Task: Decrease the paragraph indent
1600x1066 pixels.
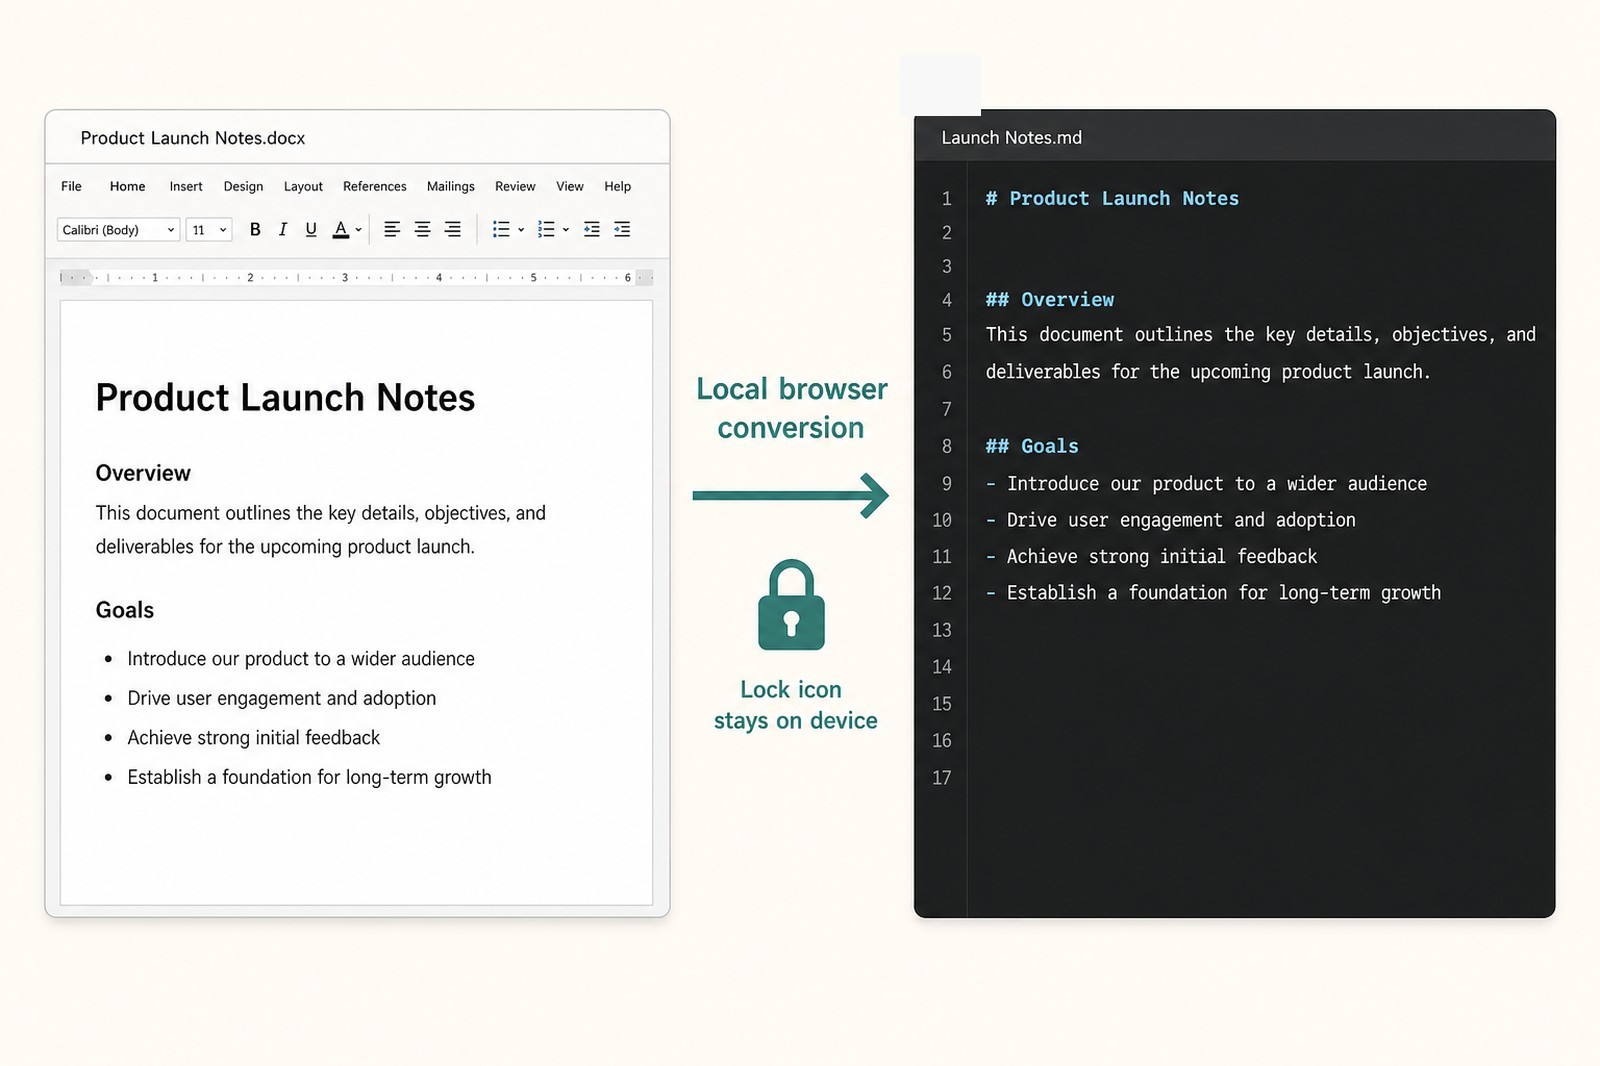Action: click(592, 229)
